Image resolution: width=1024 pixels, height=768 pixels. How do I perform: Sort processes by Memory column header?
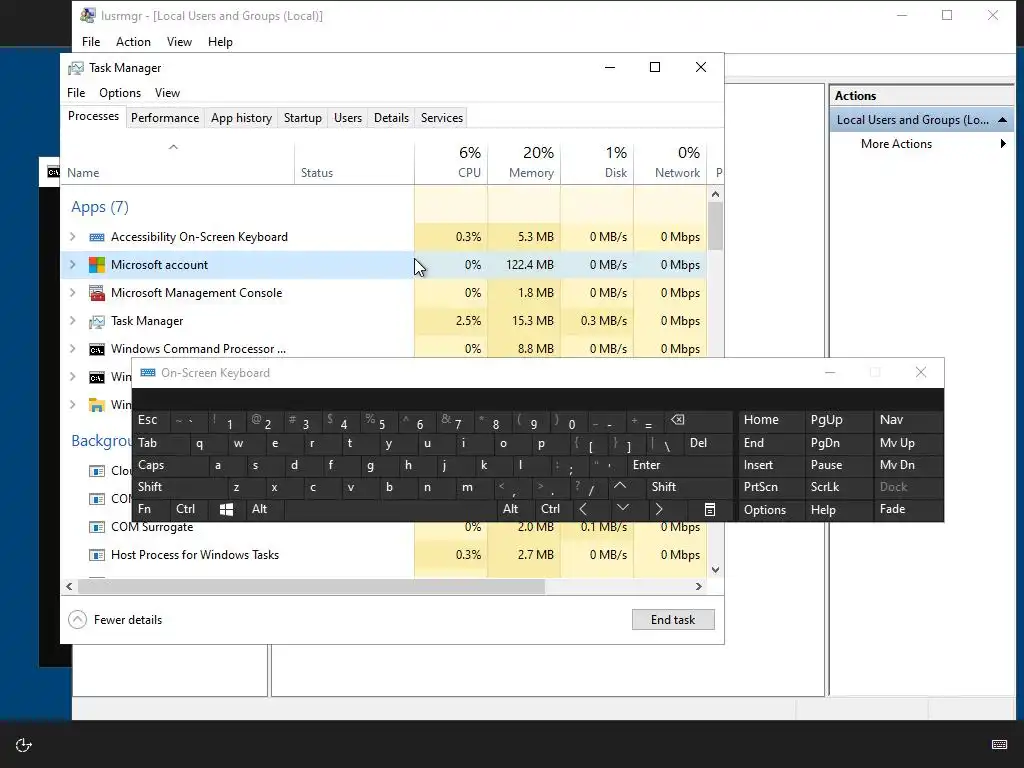524,162
